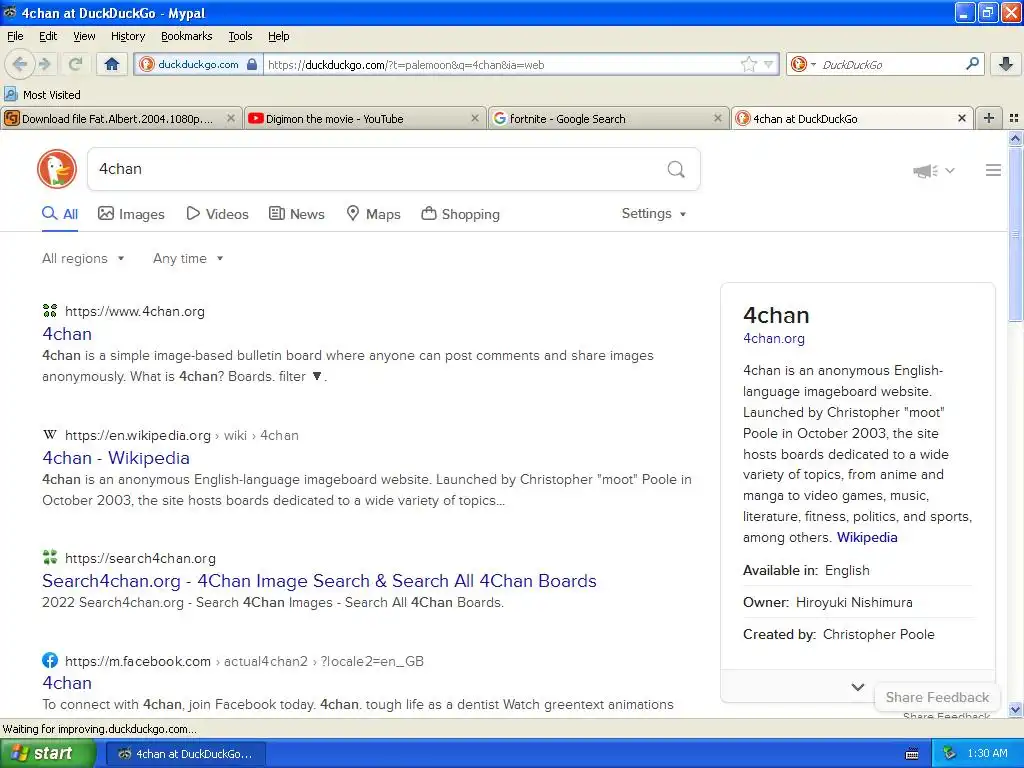Click the Wikipedia W favicon
1024x768 pixels.
(x=50, y=435)
